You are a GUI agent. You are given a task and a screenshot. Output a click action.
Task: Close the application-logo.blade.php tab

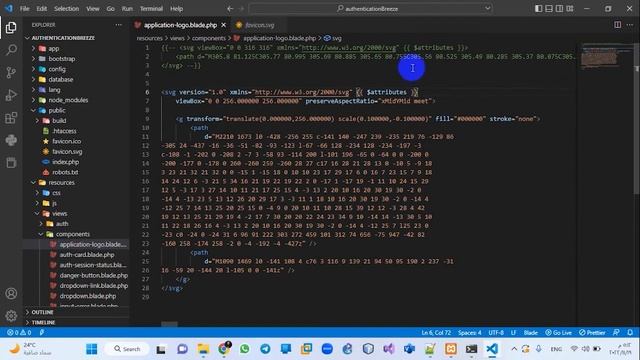pos(223,25)
